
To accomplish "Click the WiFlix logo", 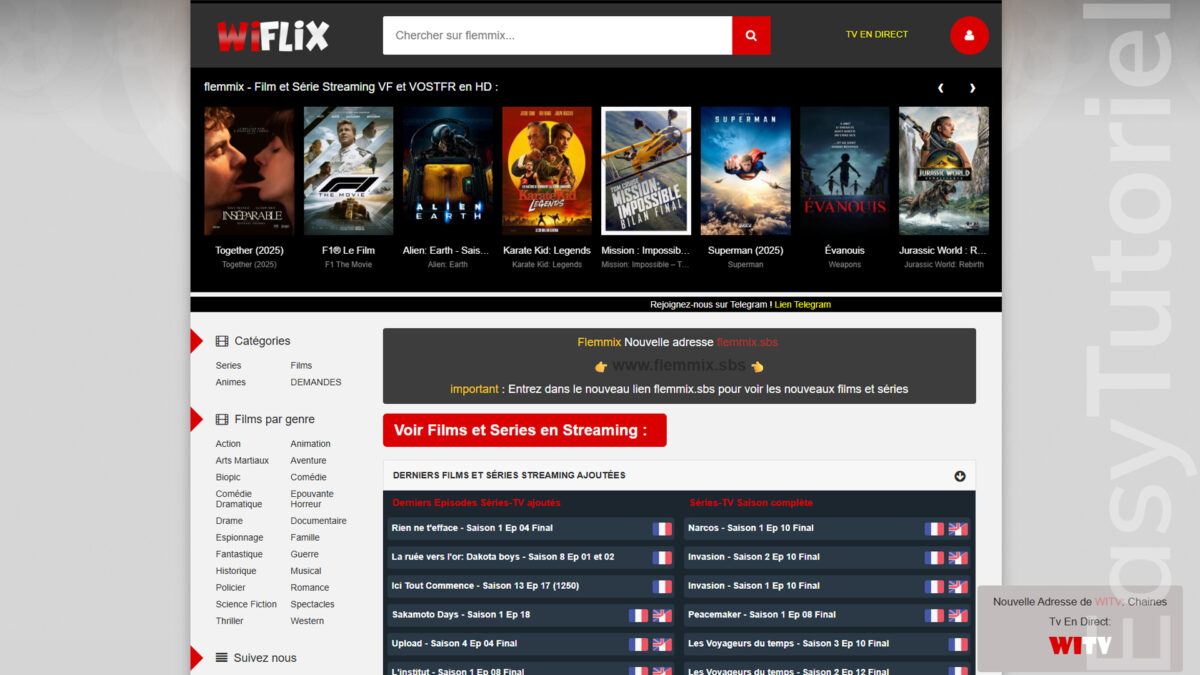I will click(273, 36).
